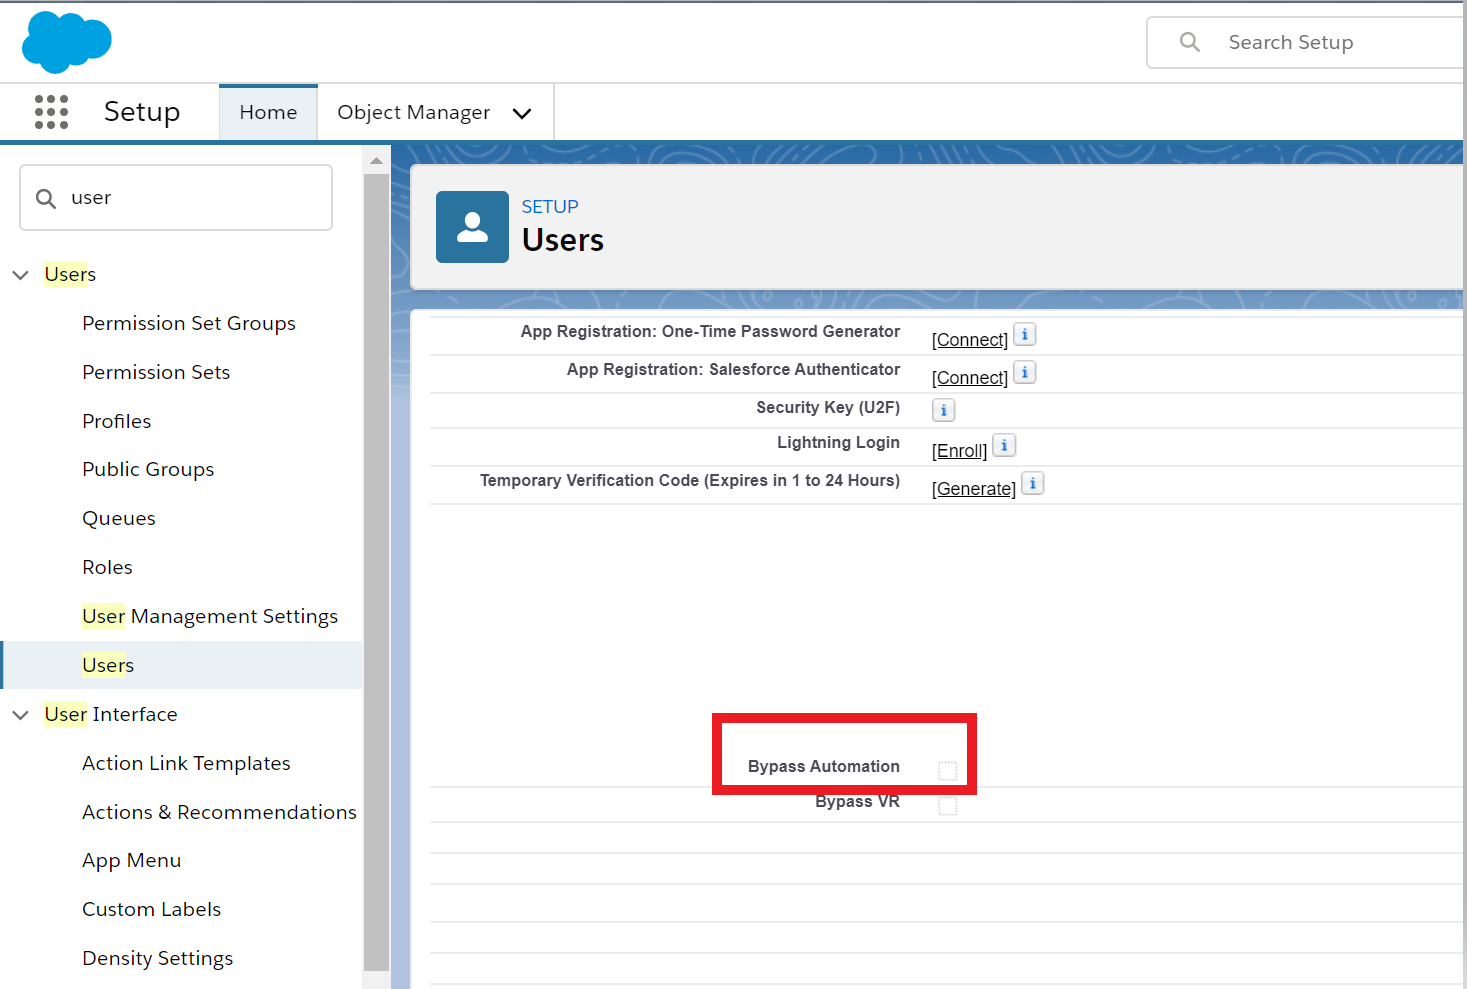Screen dimensions: 1467x989
Task: Open Custom Labels
Action: (x=152, y=909)
